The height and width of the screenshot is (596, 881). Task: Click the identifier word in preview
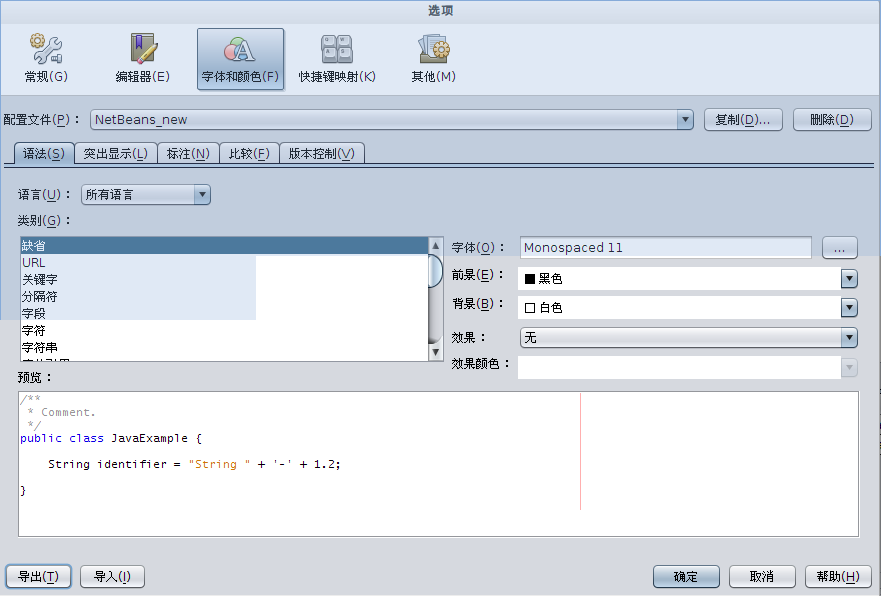132,464
